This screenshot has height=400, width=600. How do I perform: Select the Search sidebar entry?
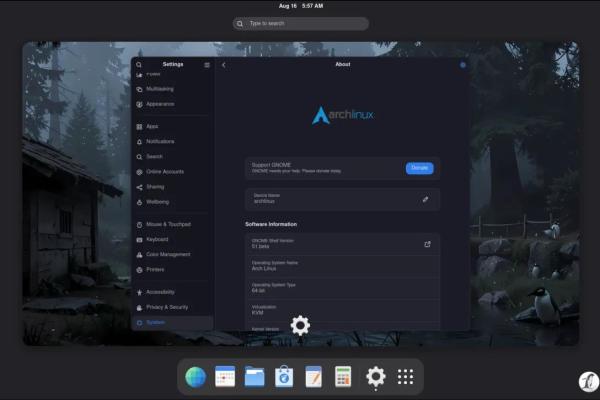click(x=172, y=157)
